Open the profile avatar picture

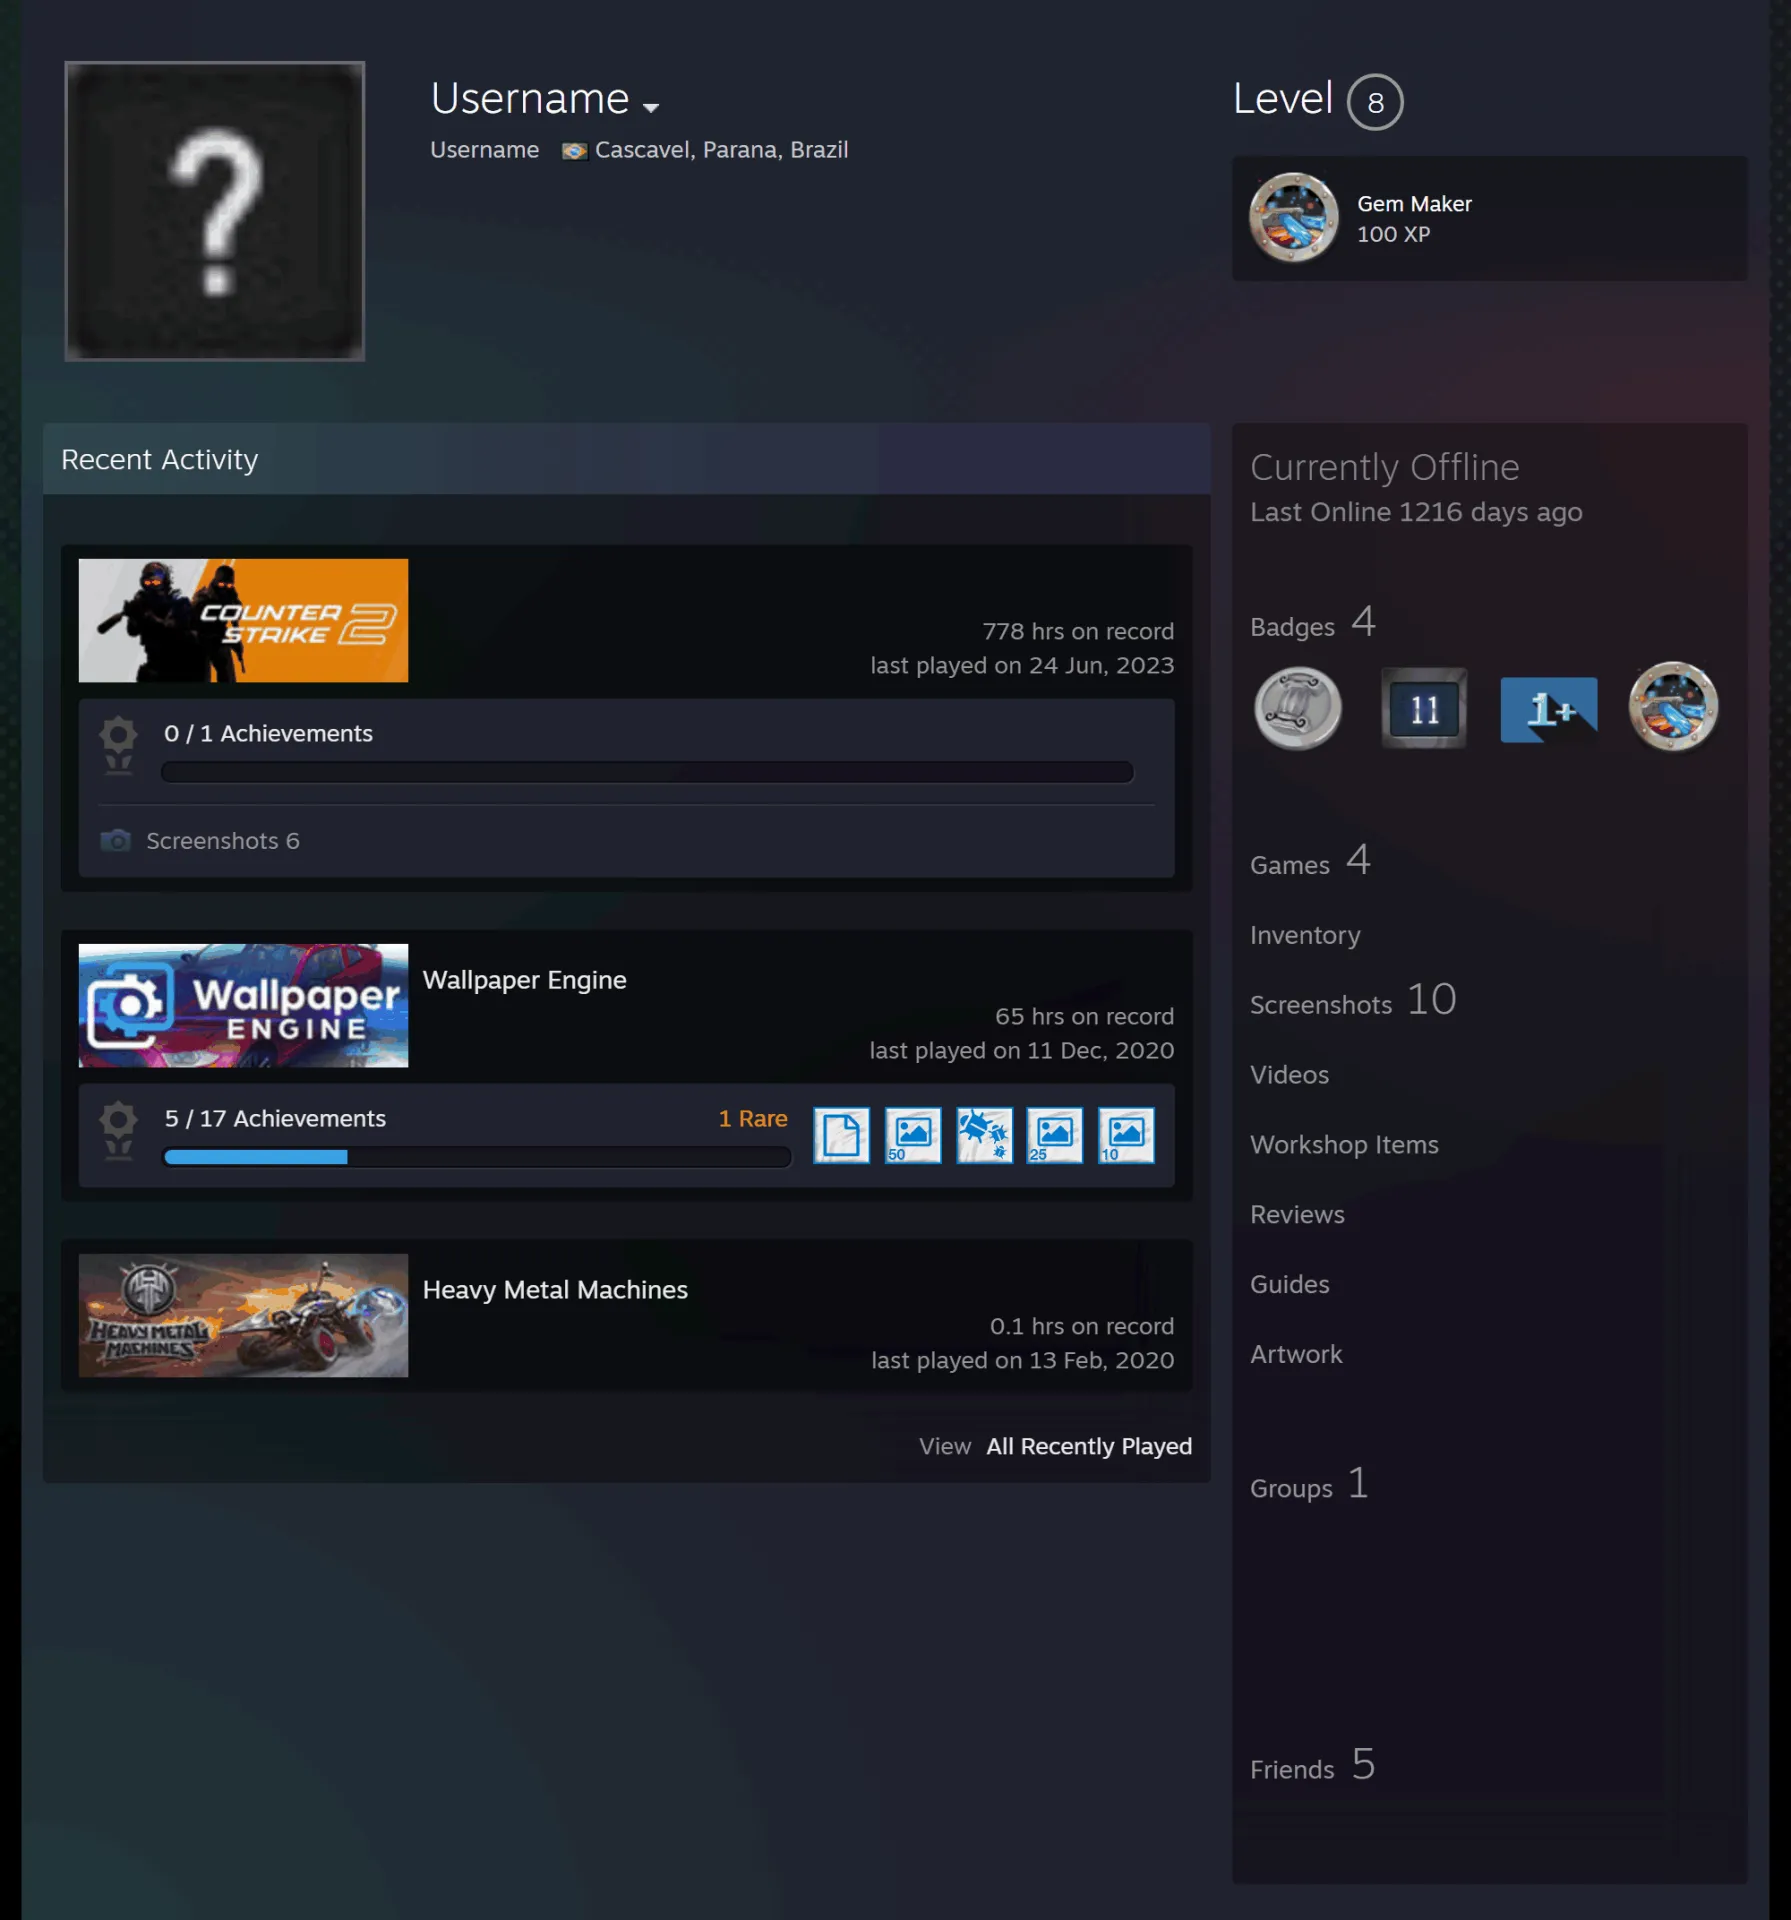pyautogui.click(x=215, y=211)
